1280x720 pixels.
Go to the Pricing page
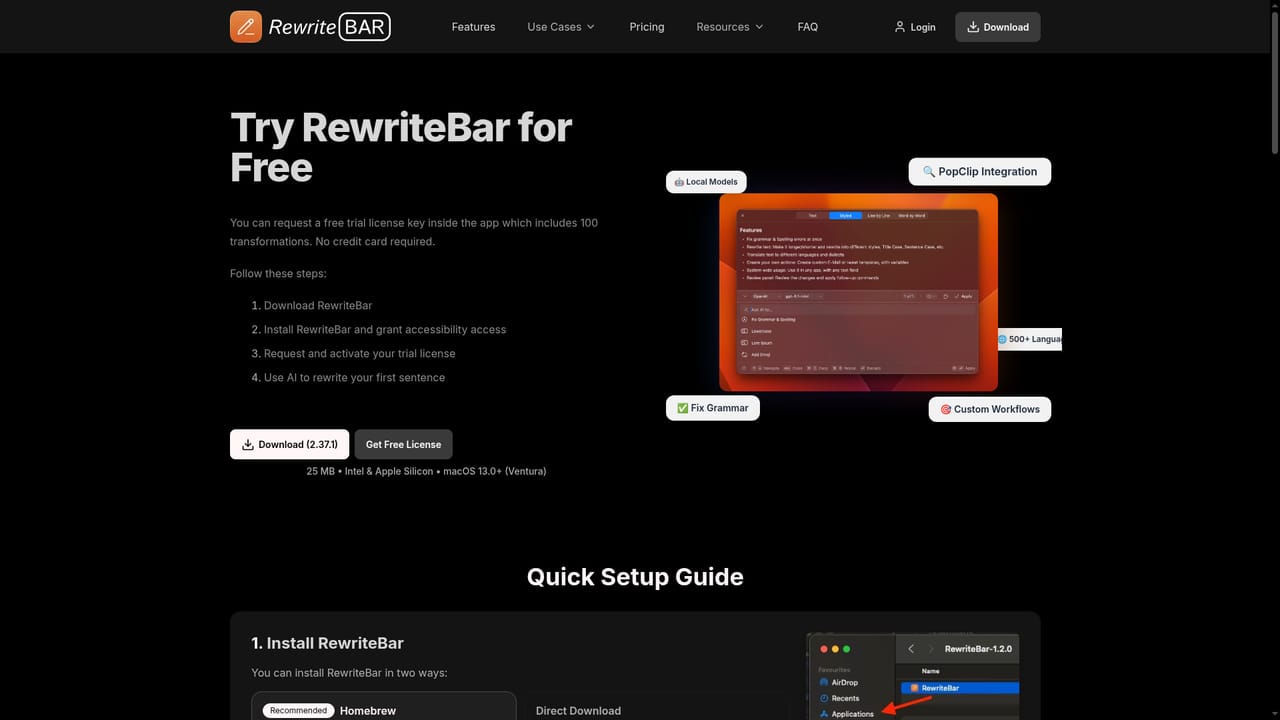click(x=647, y=27)
